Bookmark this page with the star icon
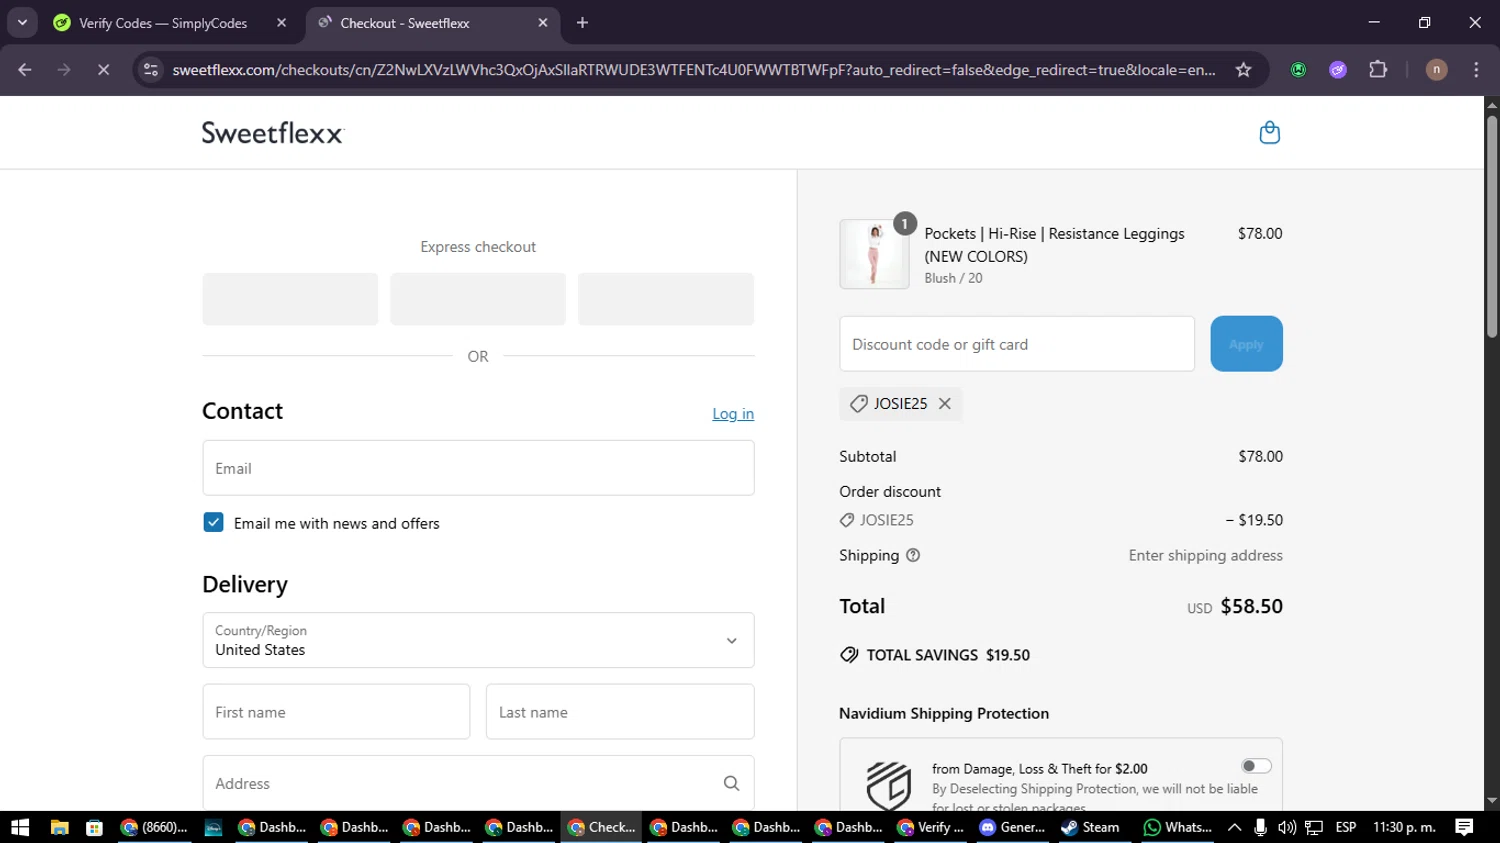 [1243, 70]
